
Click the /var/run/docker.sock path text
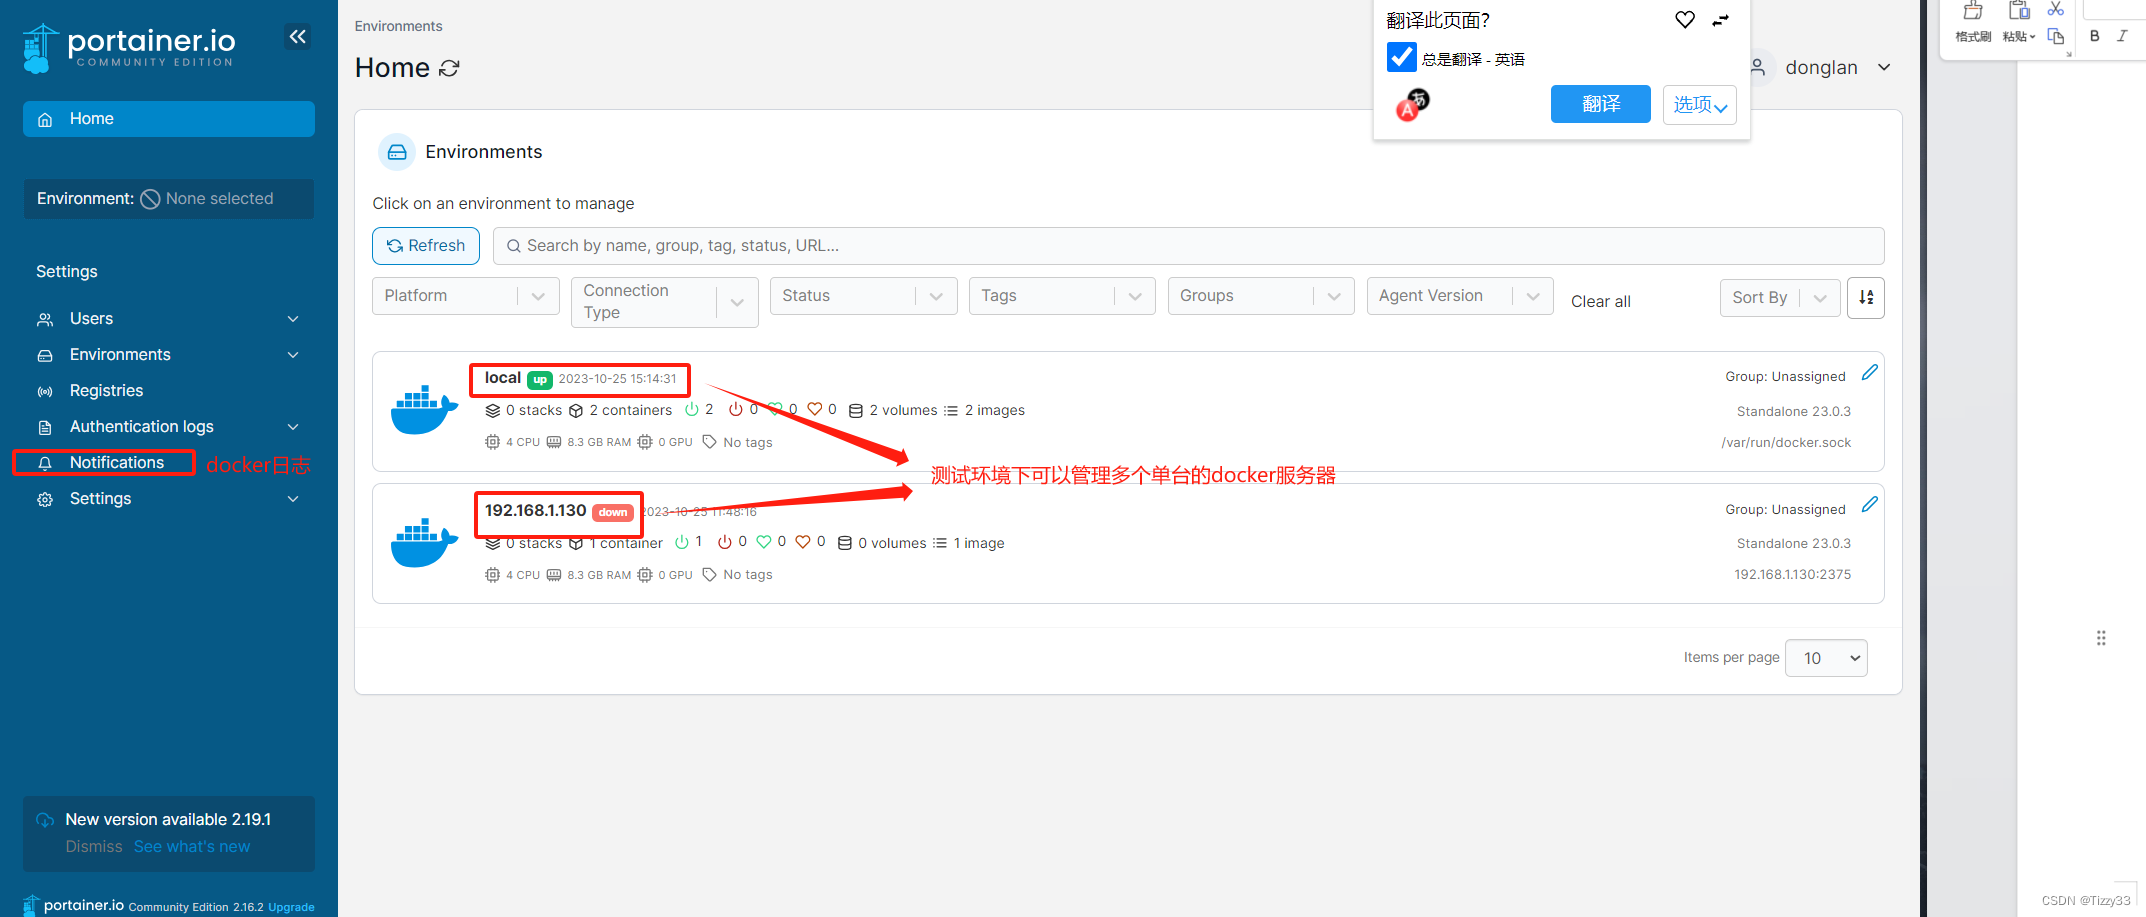click(1786, 443)
